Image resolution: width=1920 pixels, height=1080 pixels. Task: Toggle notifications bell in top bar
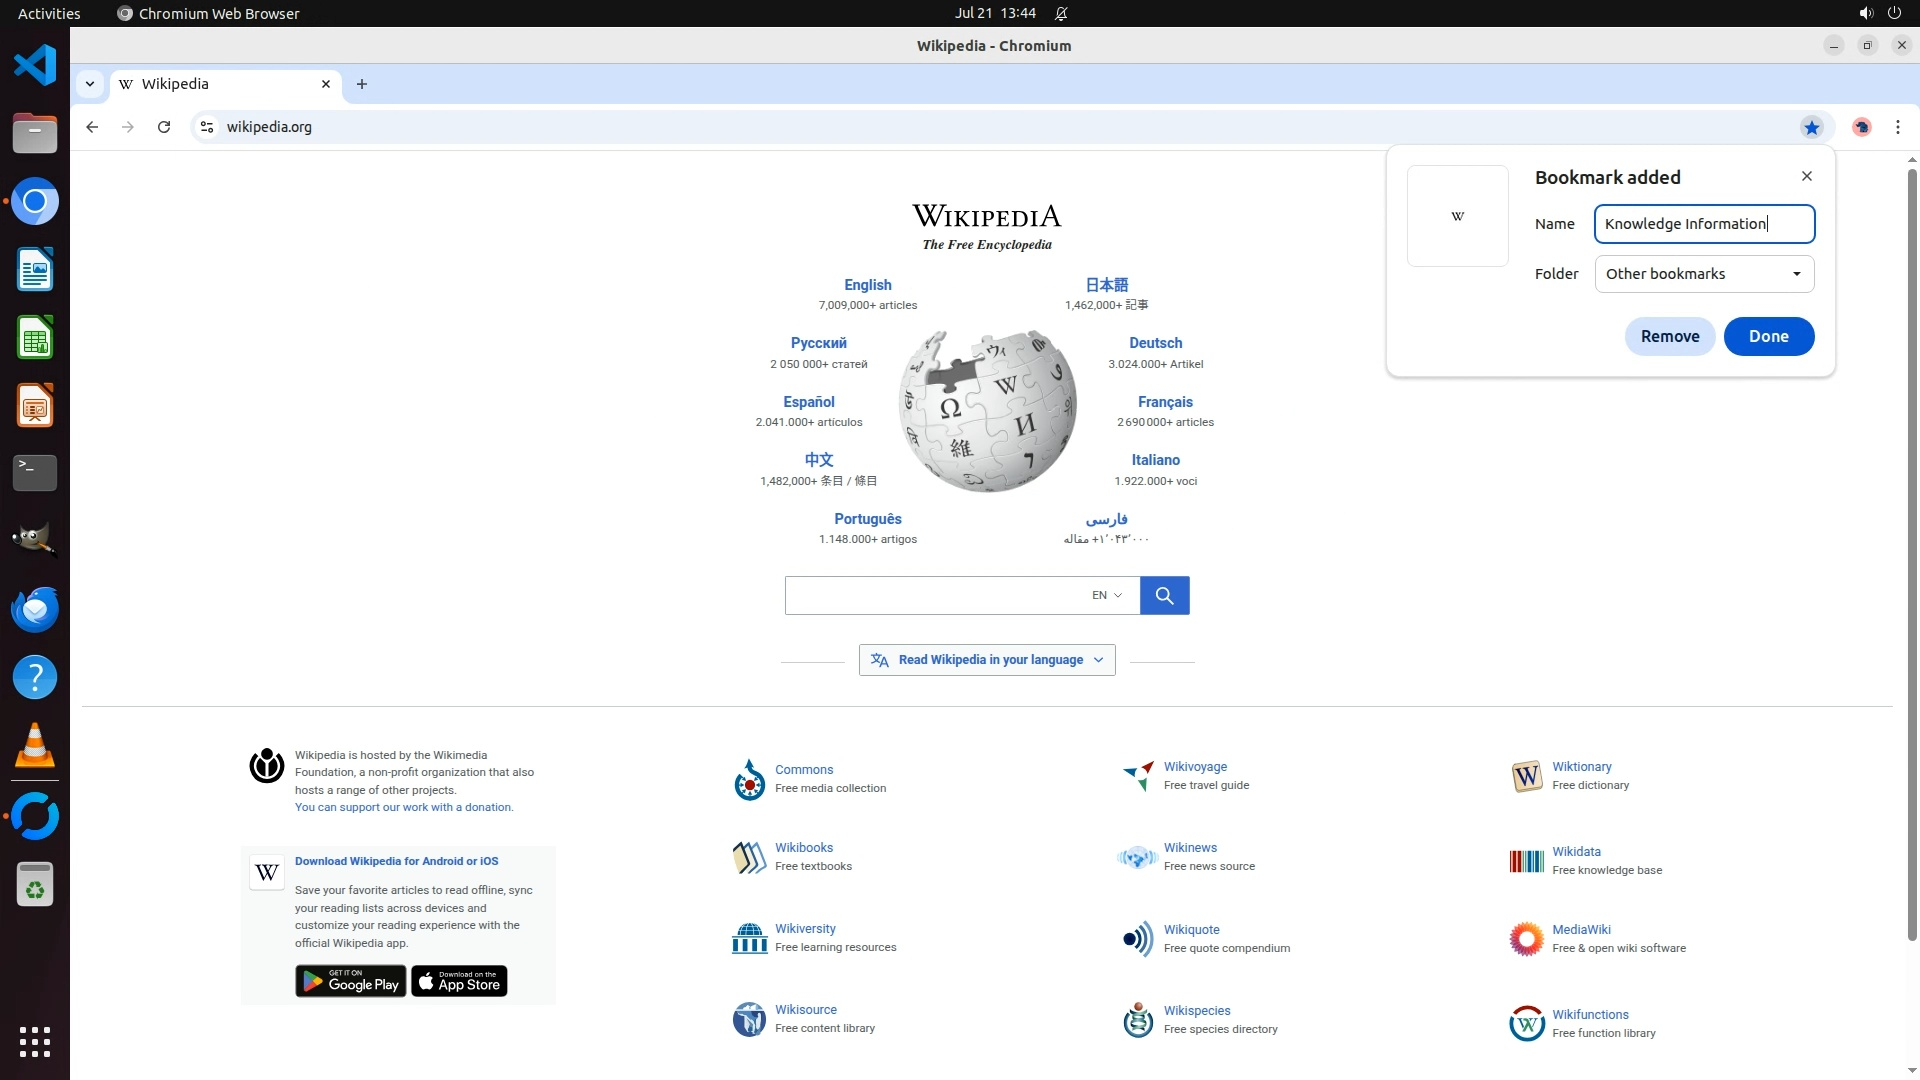[1061, 14]
